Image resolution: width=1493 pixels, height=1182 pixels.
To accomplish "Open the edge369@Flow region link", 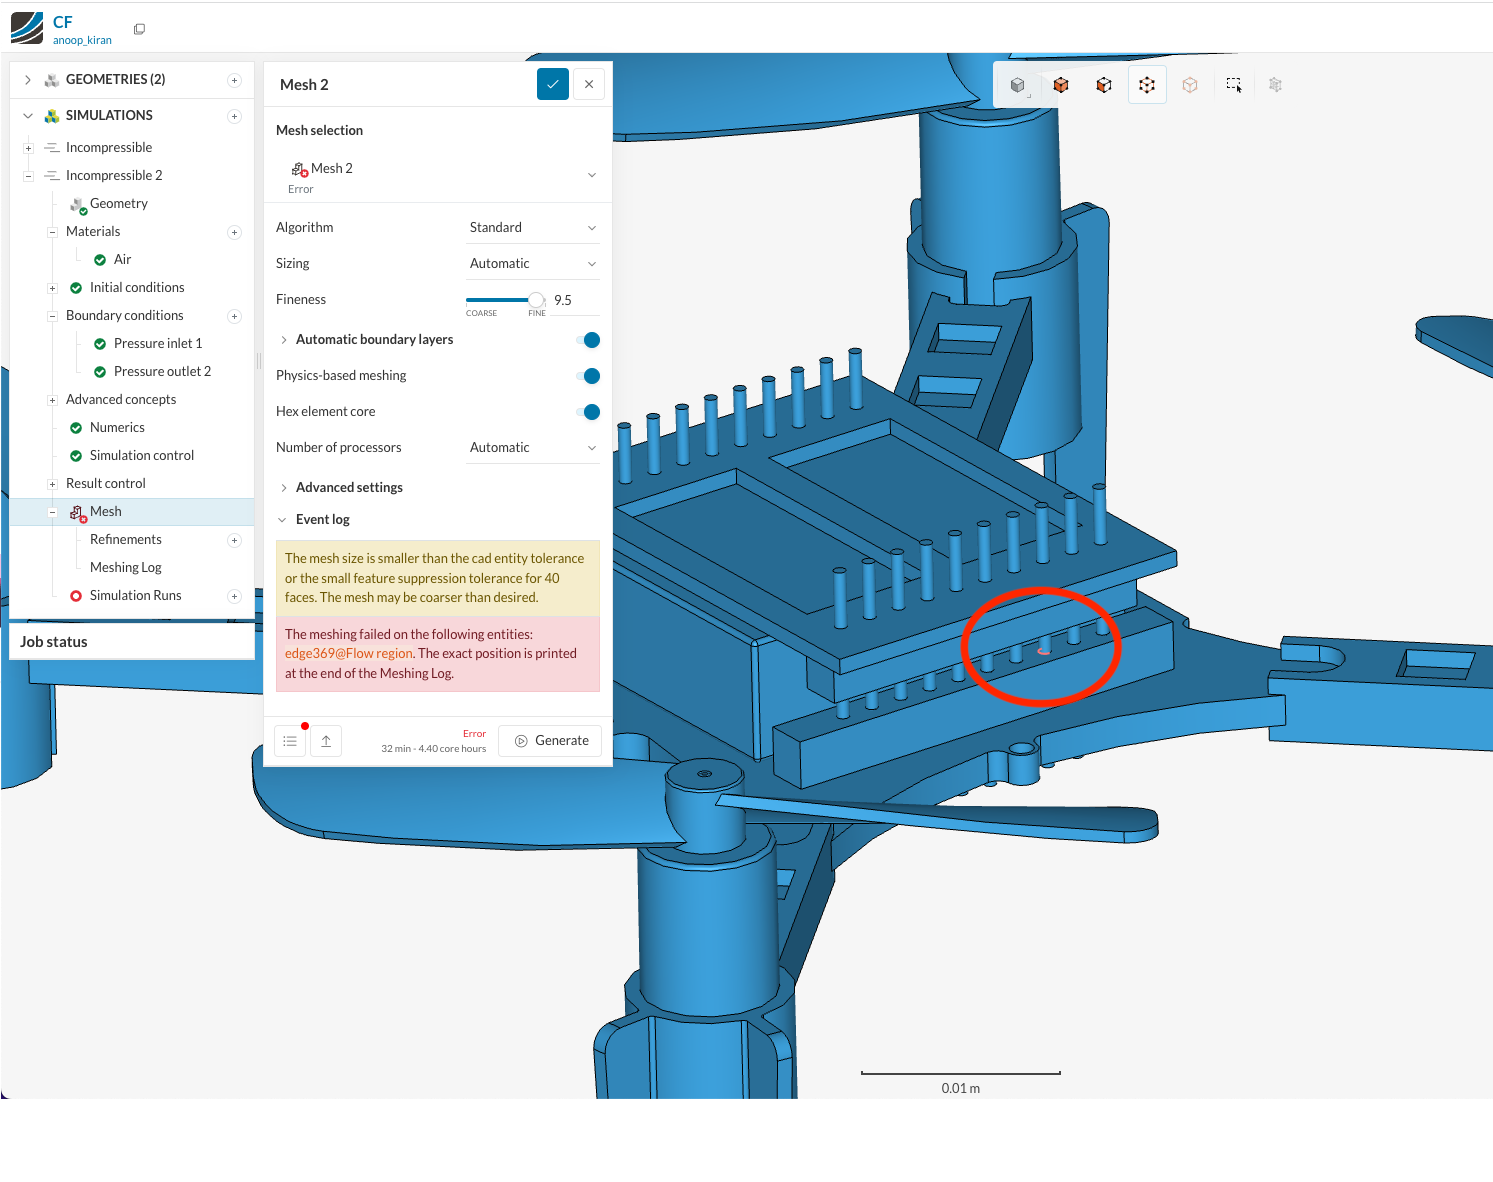I will pyautogui.click(x=348, y=653).
